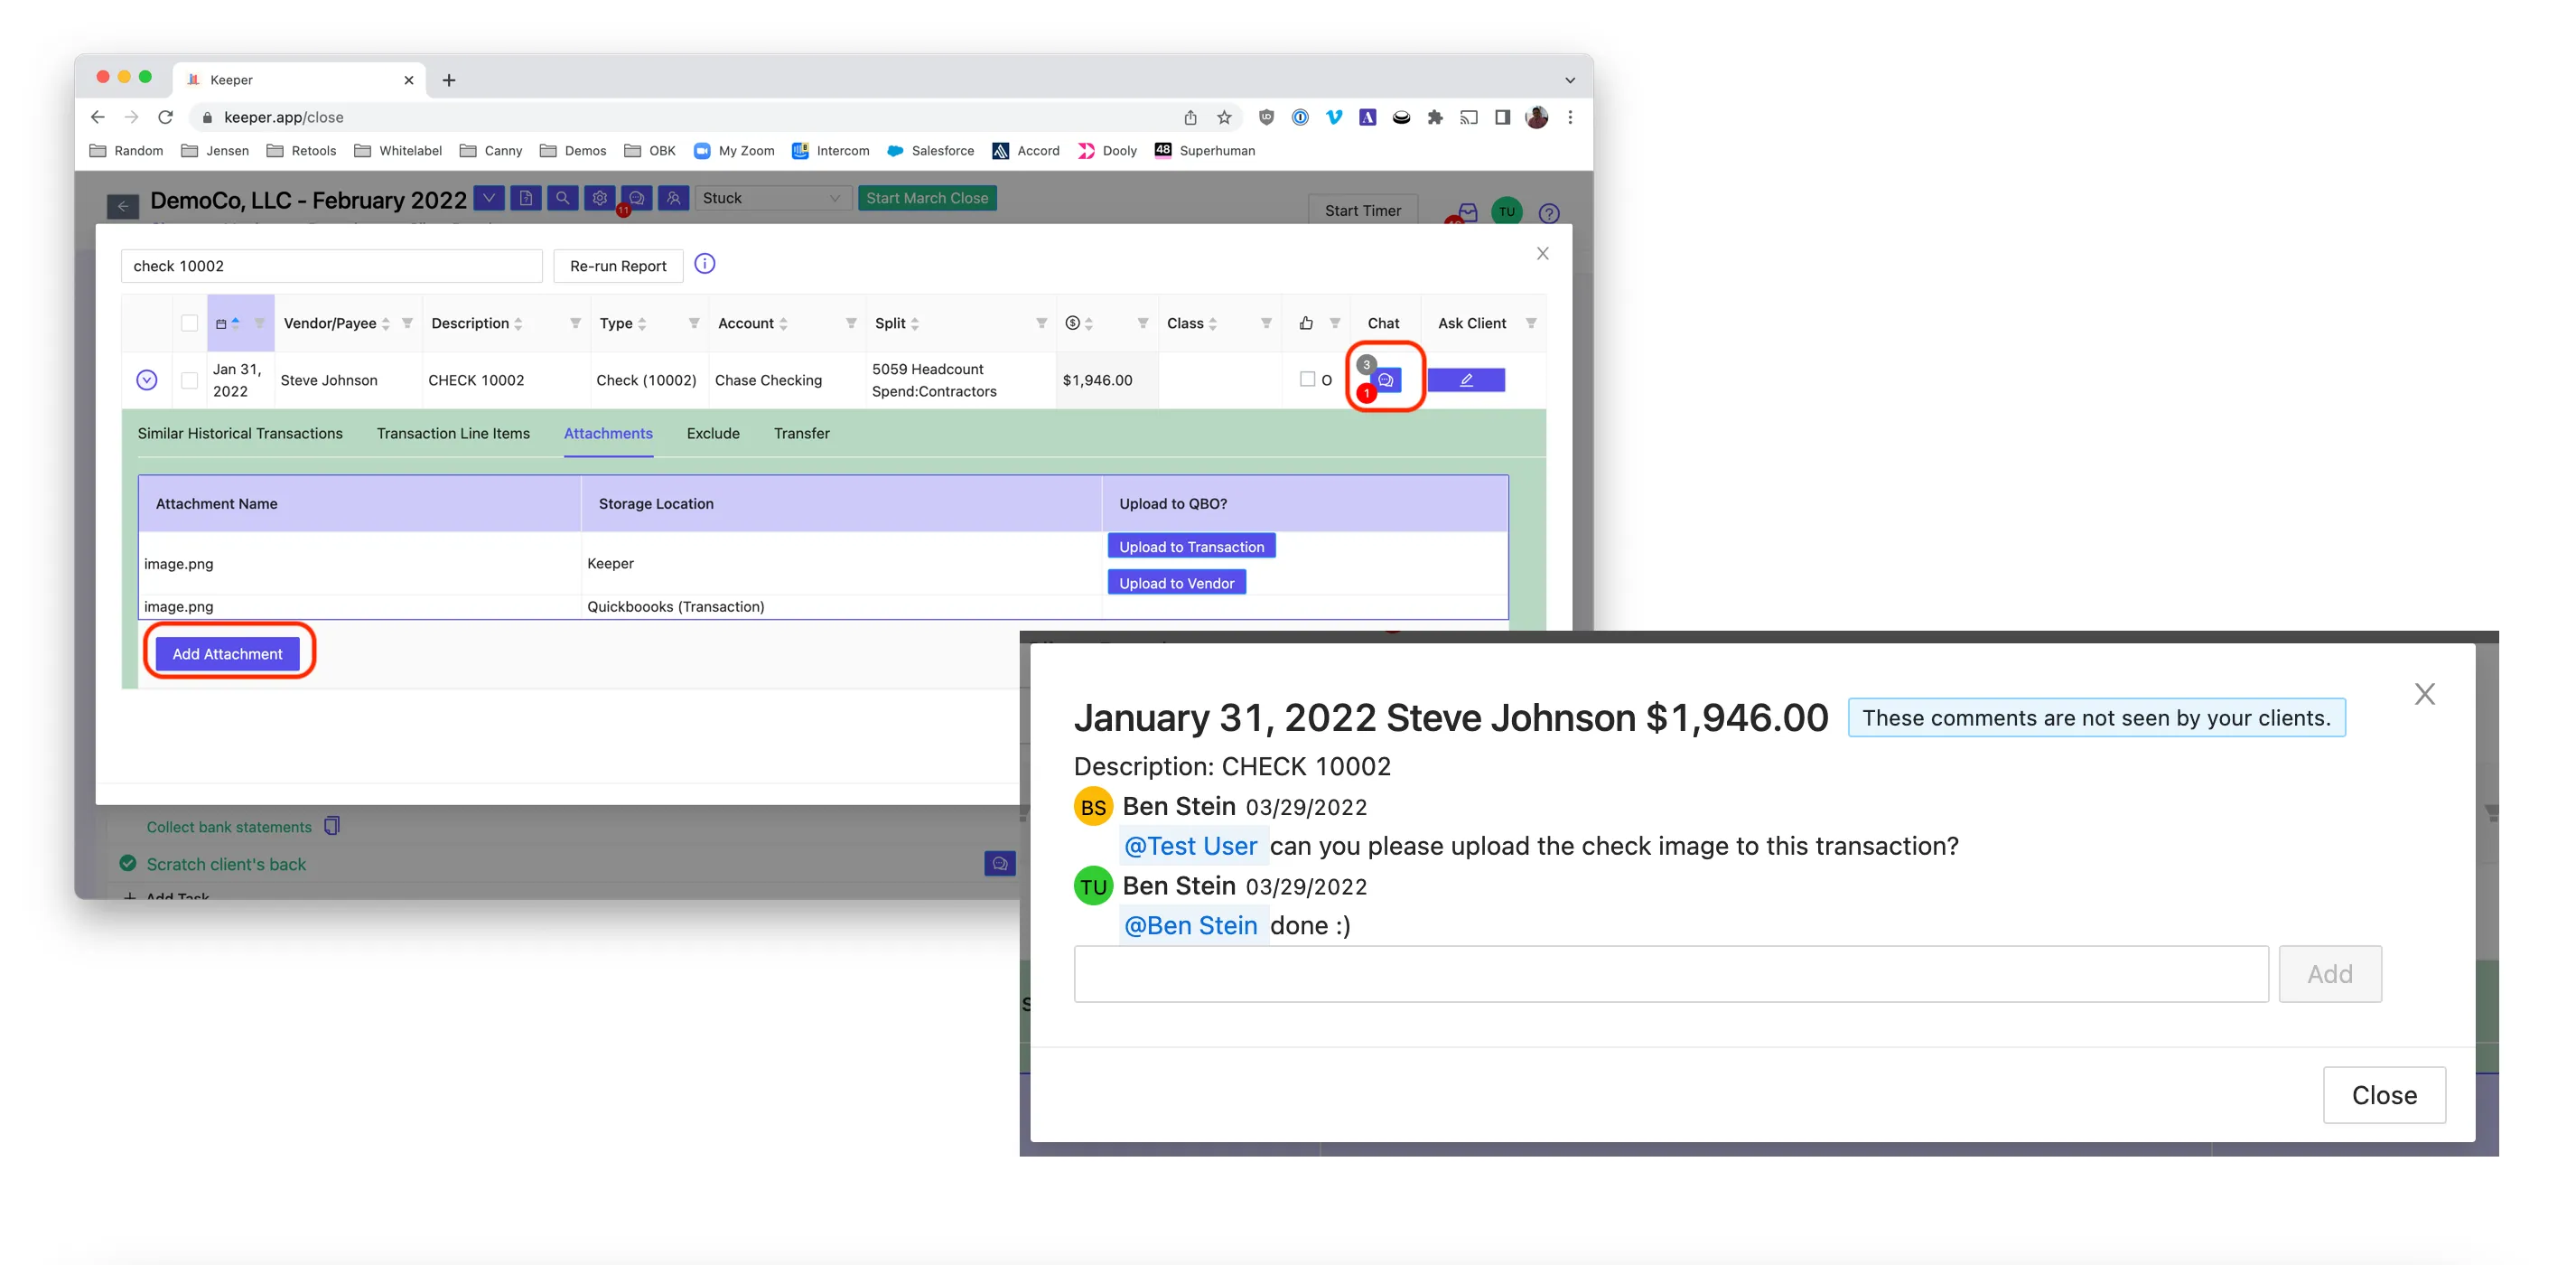
Task: Check the thumbs-up checkbox on the $1,946.00 row
Action: click(1307, 379)
